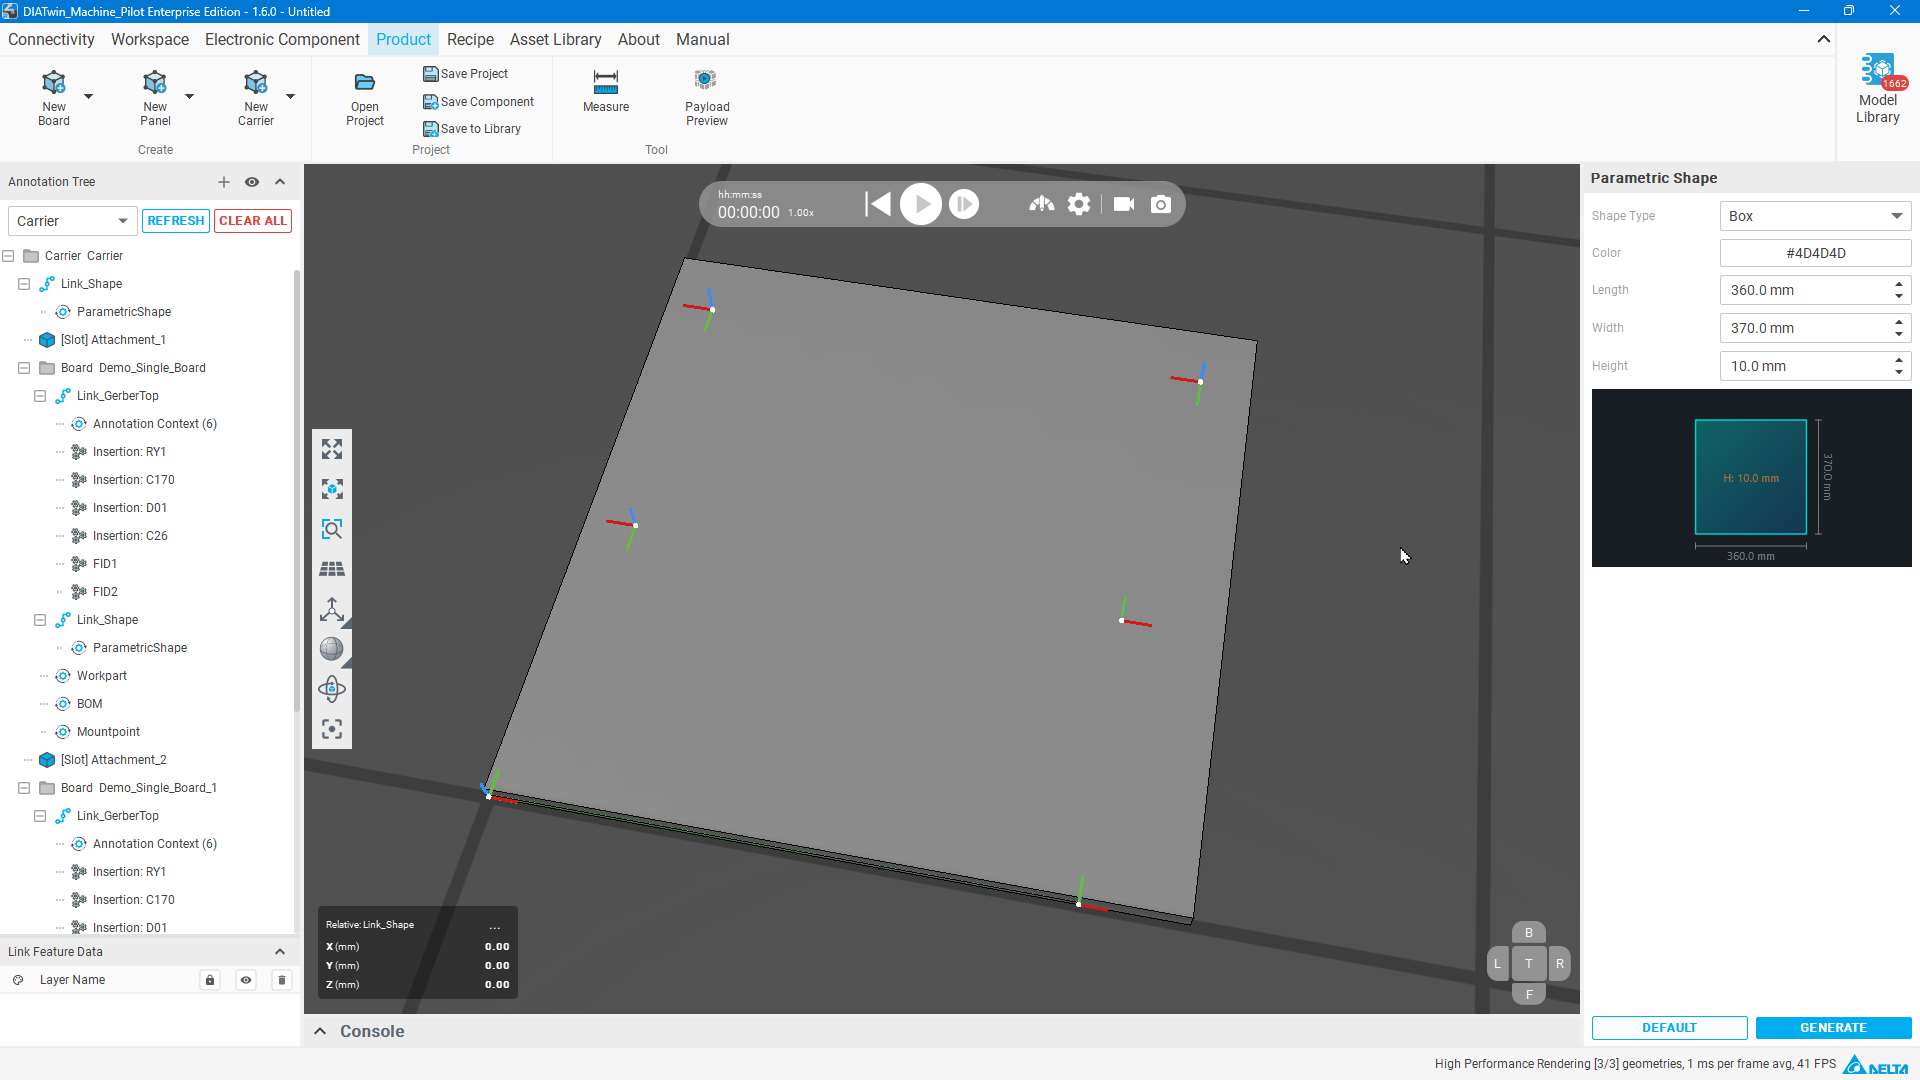Click the simulation speed gauge icon
The image size is (1920, 1080).
tap(1042, 204)
